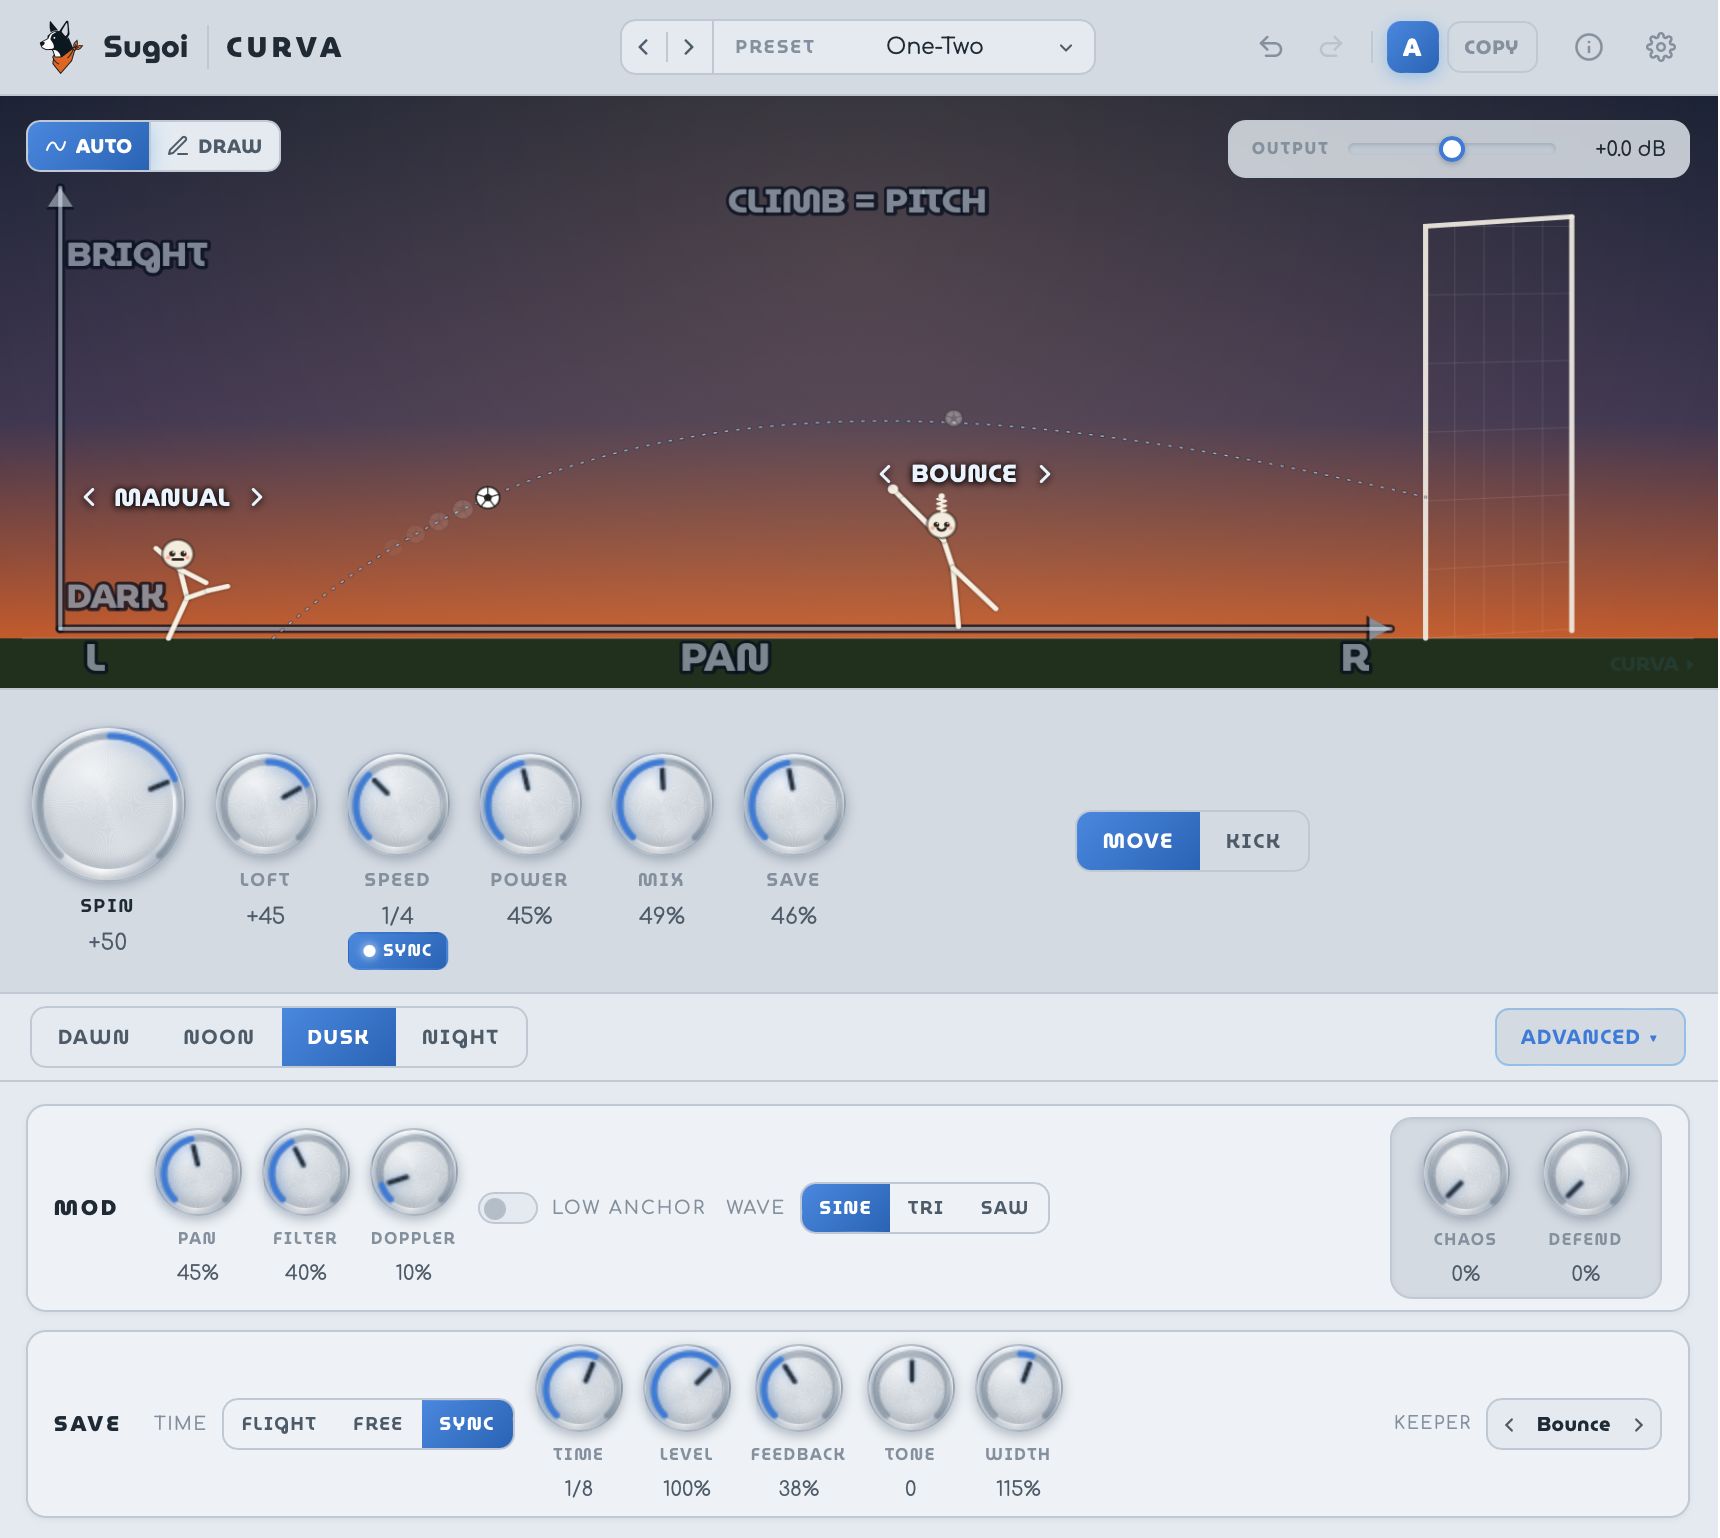Click the CHAOS knob
Viewport: 1720px width, 1538px height.
(1465, 1174)
